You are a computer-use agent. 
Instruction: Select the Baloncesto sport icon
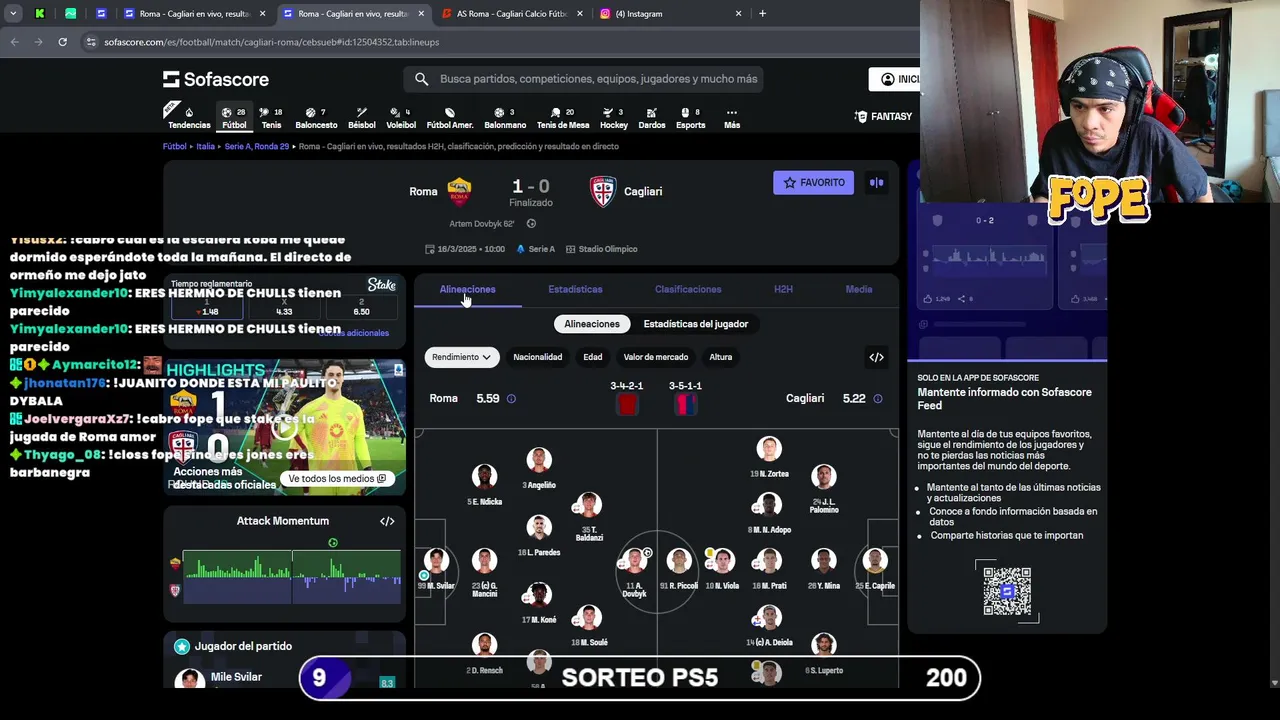(x=316, y=117)
